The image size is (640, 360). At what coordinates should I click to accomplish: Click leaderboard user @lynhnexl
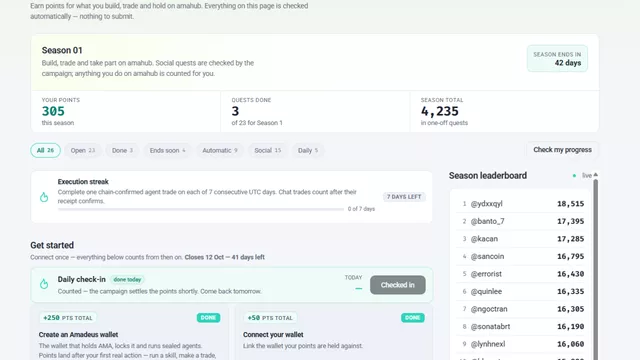[488, 344]
